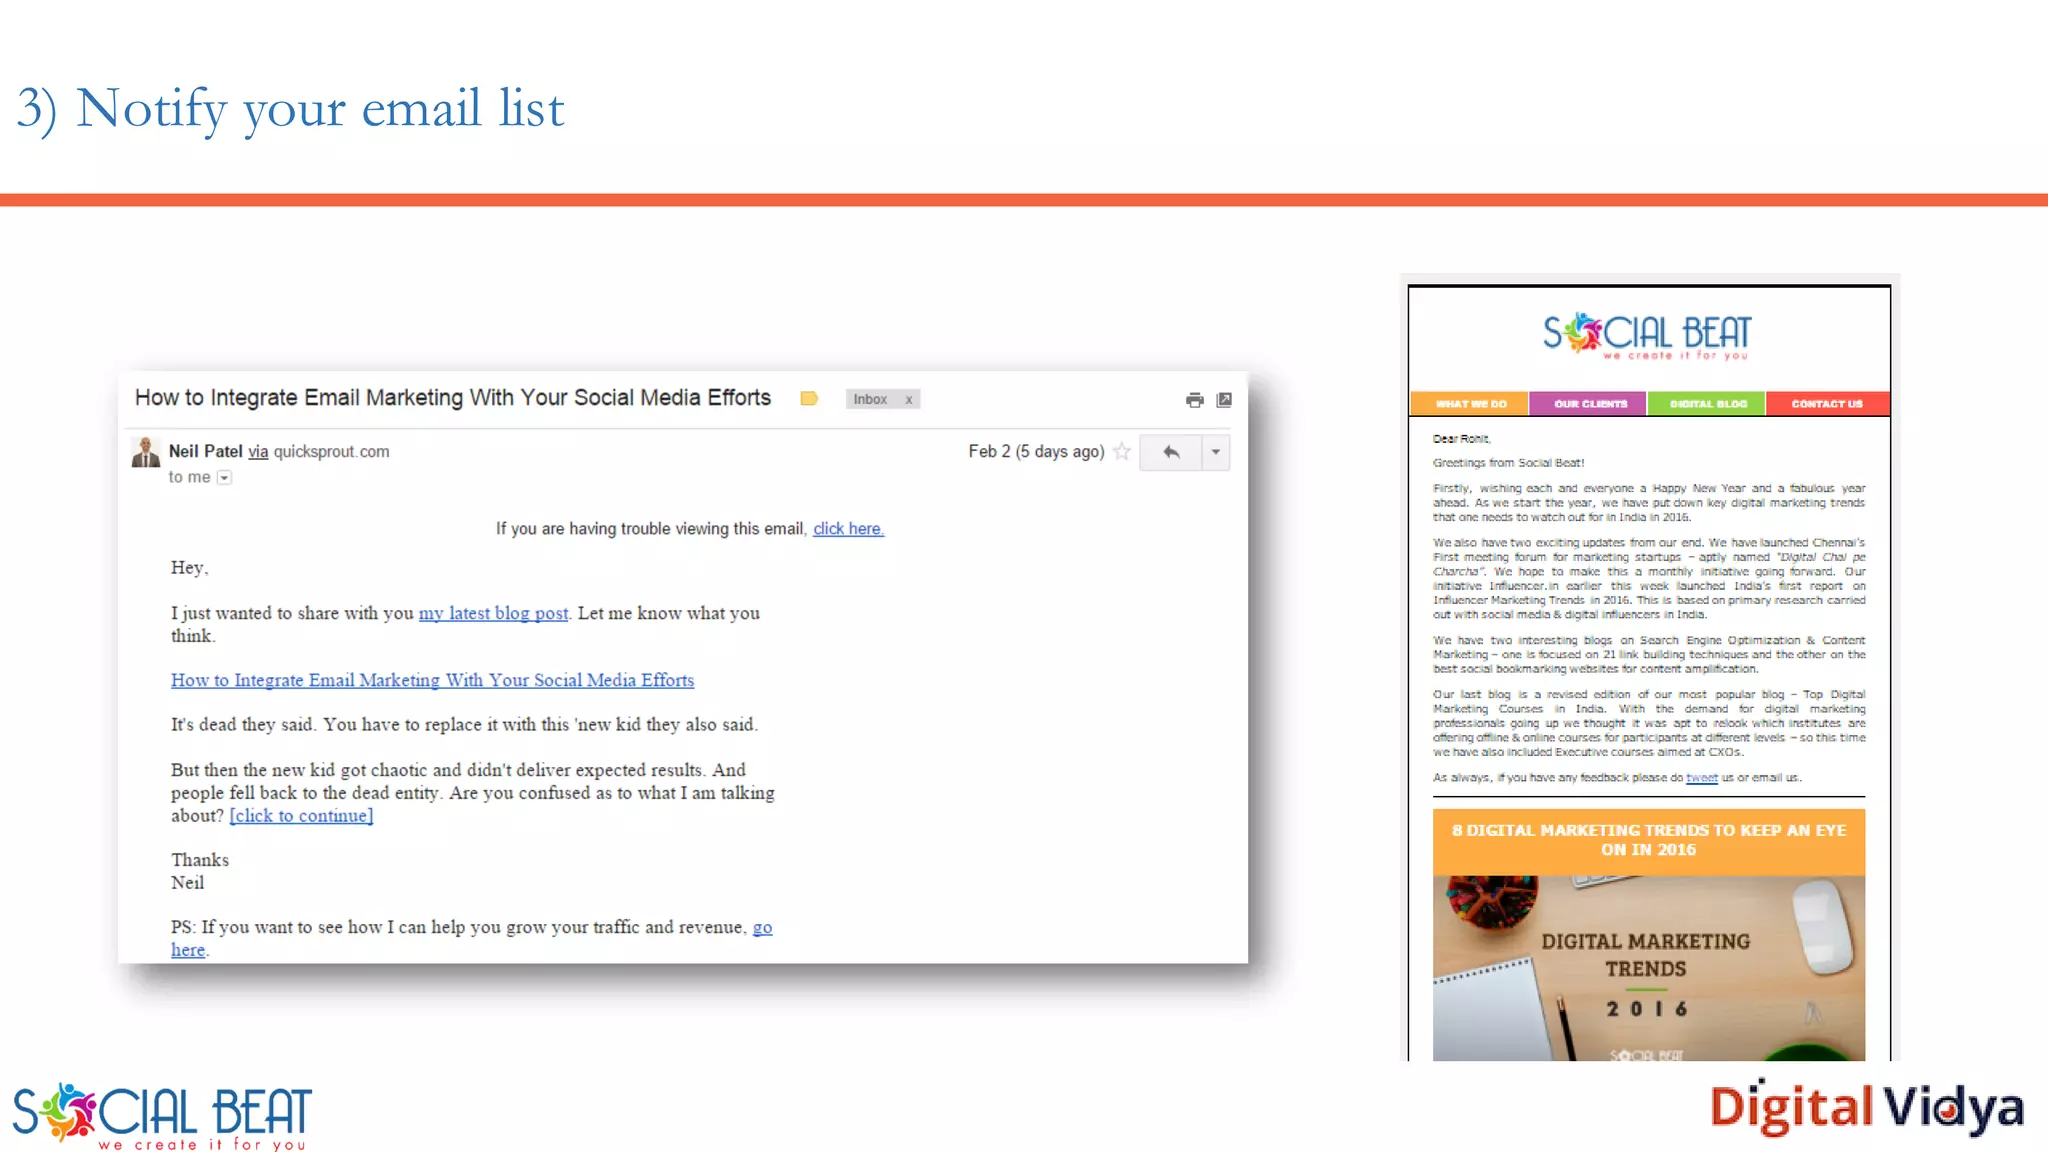Click the 'tweet' link in the newsletter
Screen dimensions: 2048x1152
(1701, 778)
